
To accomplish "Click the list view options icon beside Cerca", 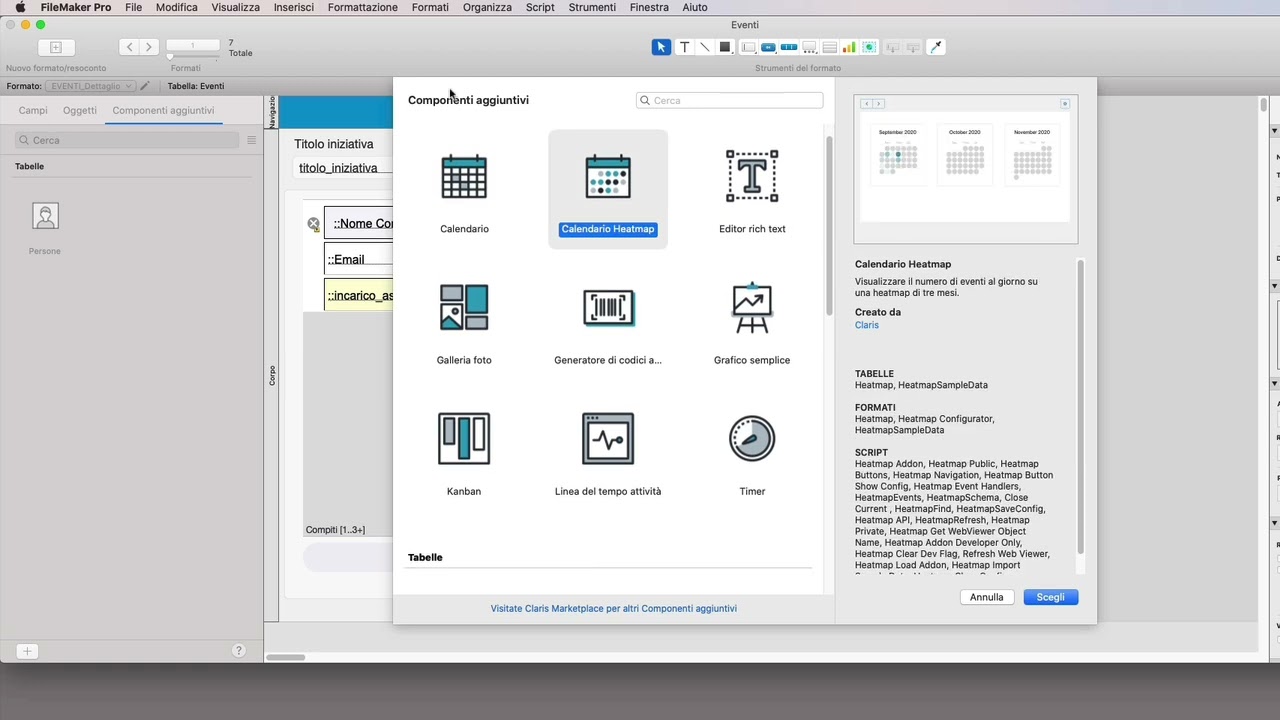I will click(252, 140).
